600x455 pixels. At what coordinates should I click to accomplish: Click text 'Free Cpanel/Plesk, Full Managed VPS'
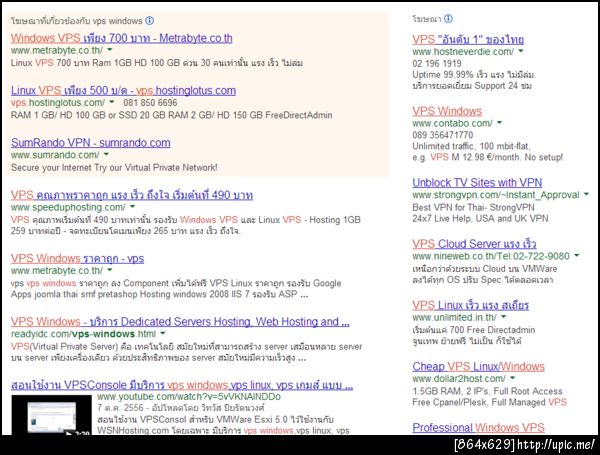click(x=489, y=402)
